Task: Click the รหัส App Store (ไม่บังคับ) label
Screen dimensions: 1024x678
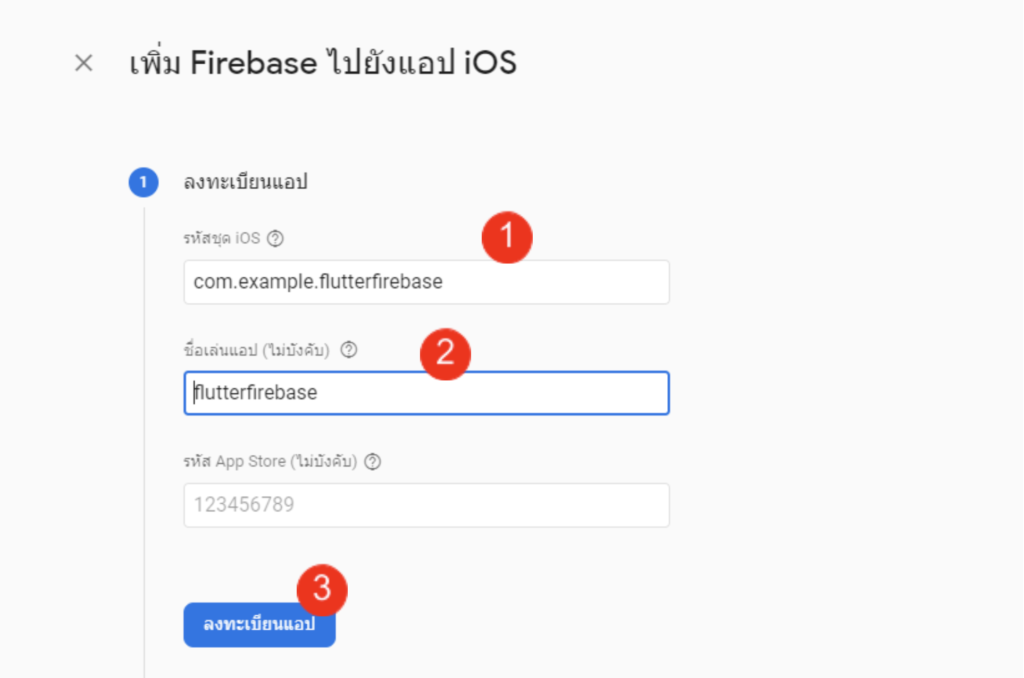Action: click(270, 462)
